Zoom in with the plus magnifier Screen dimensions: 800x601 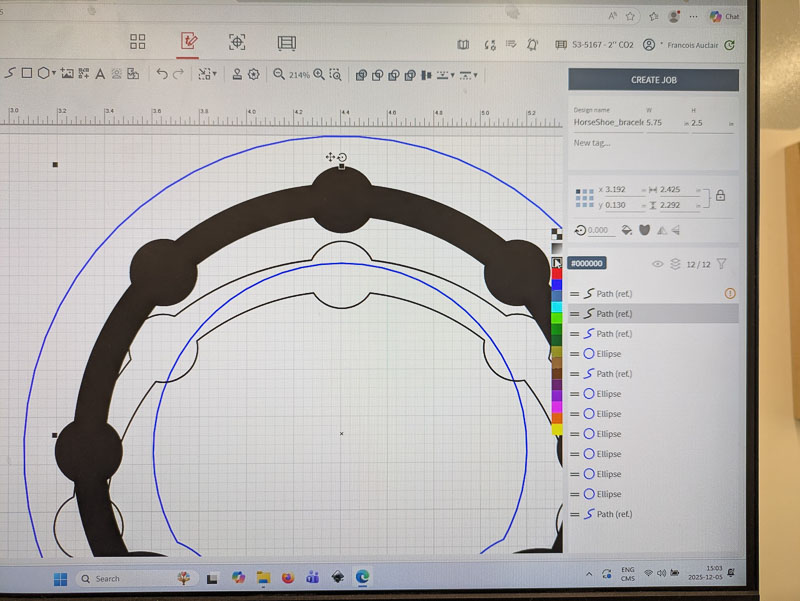[x=319, y=74]
